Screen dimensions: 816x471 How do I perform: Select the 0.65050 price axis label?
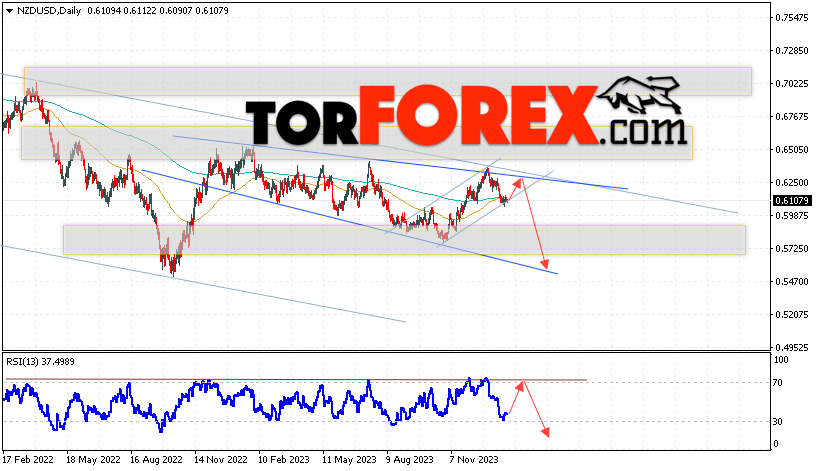(x=792, y=150)
